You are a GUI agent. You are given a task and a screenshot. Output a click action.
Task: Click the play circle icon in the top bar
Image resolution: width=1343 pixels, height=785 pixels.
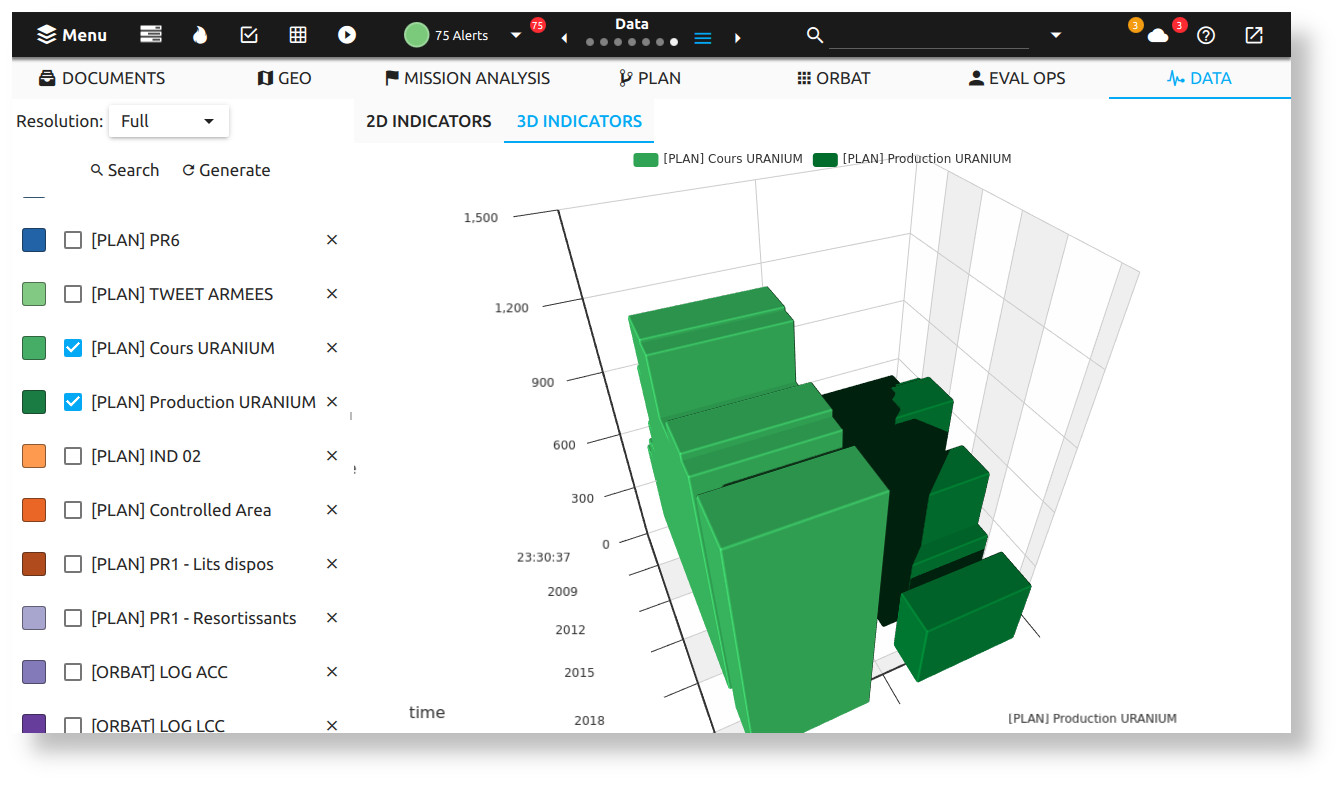[346, 34]
